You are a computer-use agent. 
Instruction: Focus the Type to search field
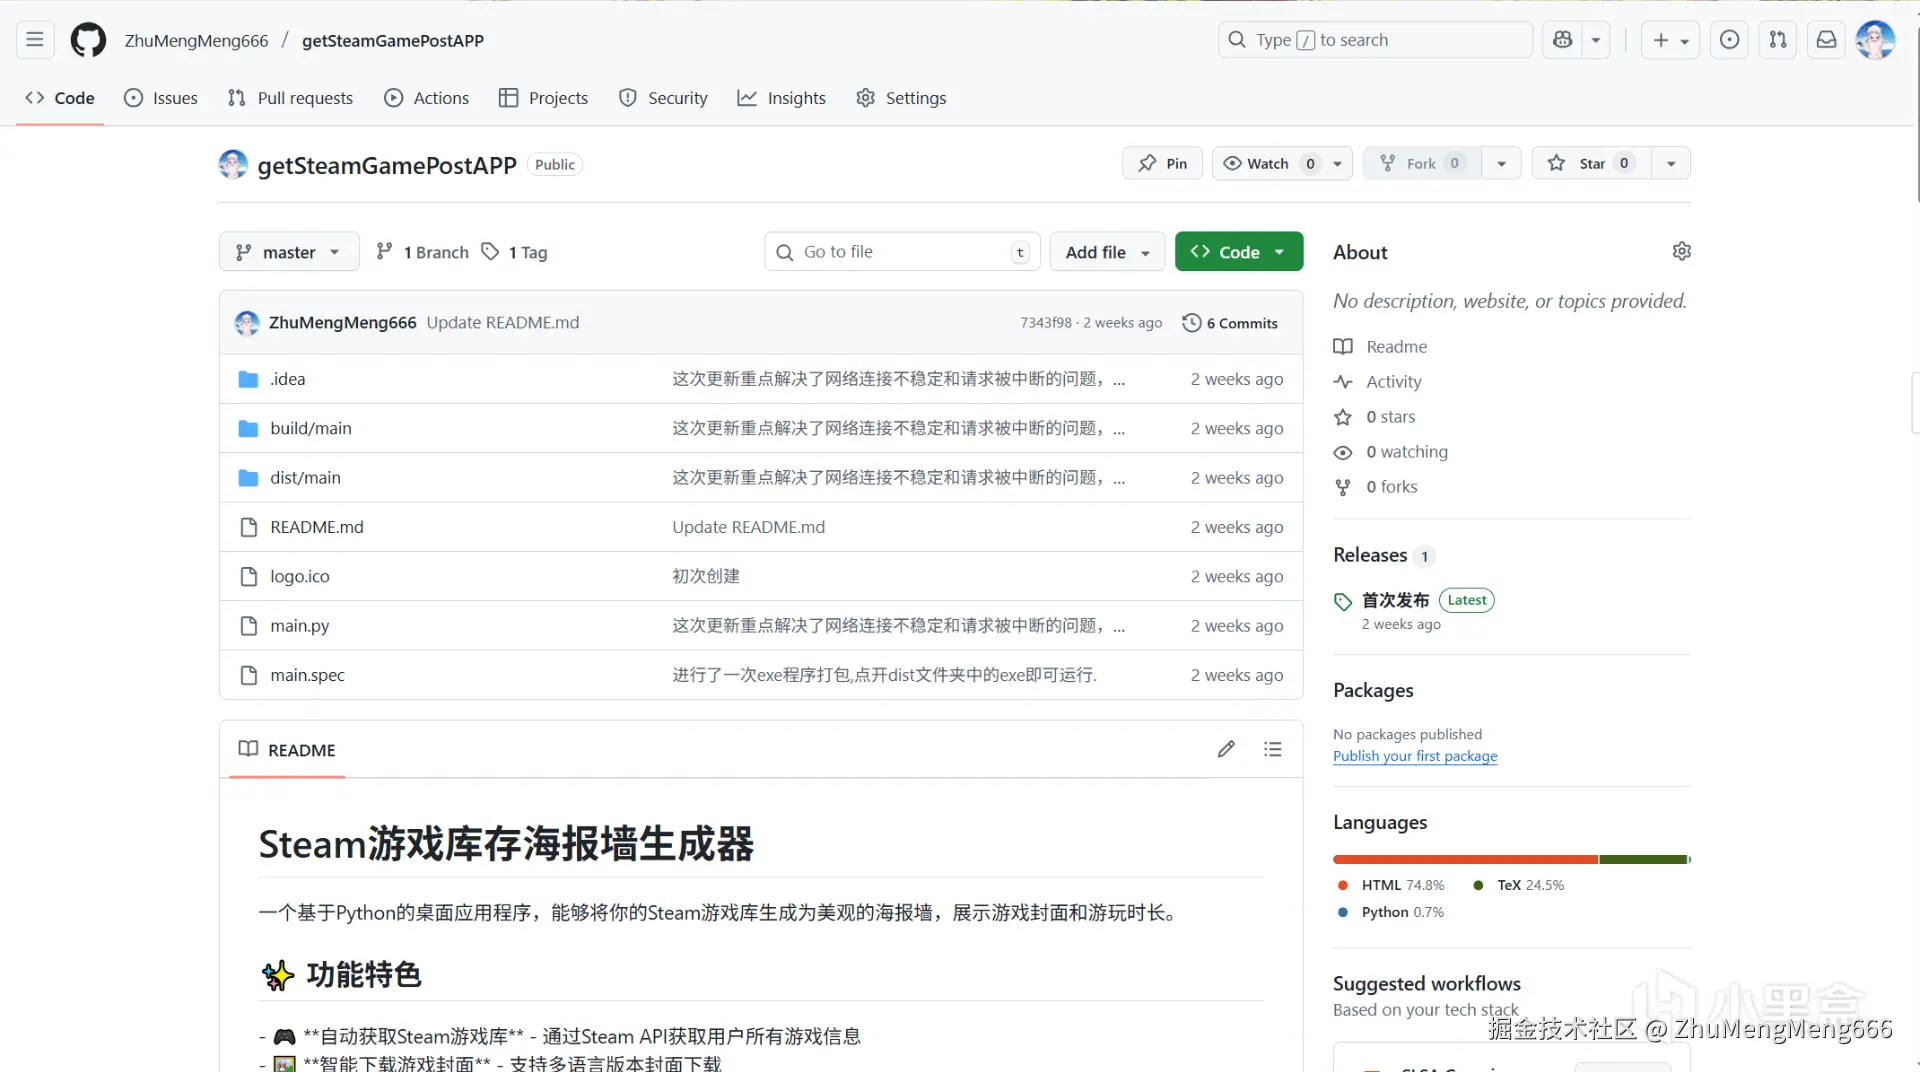[x=1375, y=40]
